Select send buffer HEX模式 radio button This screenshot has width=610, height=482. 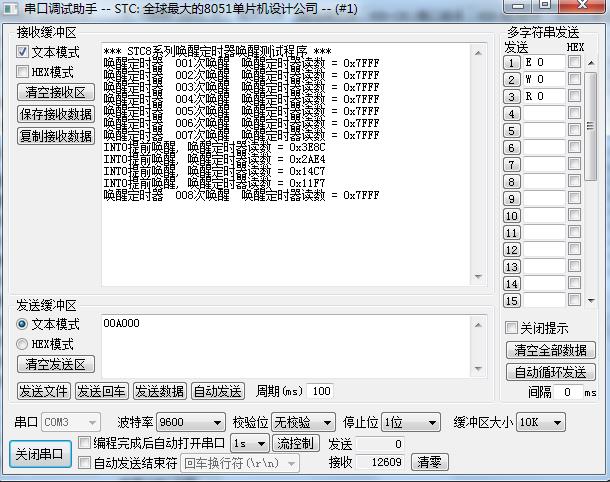click(x=22, y=344)
